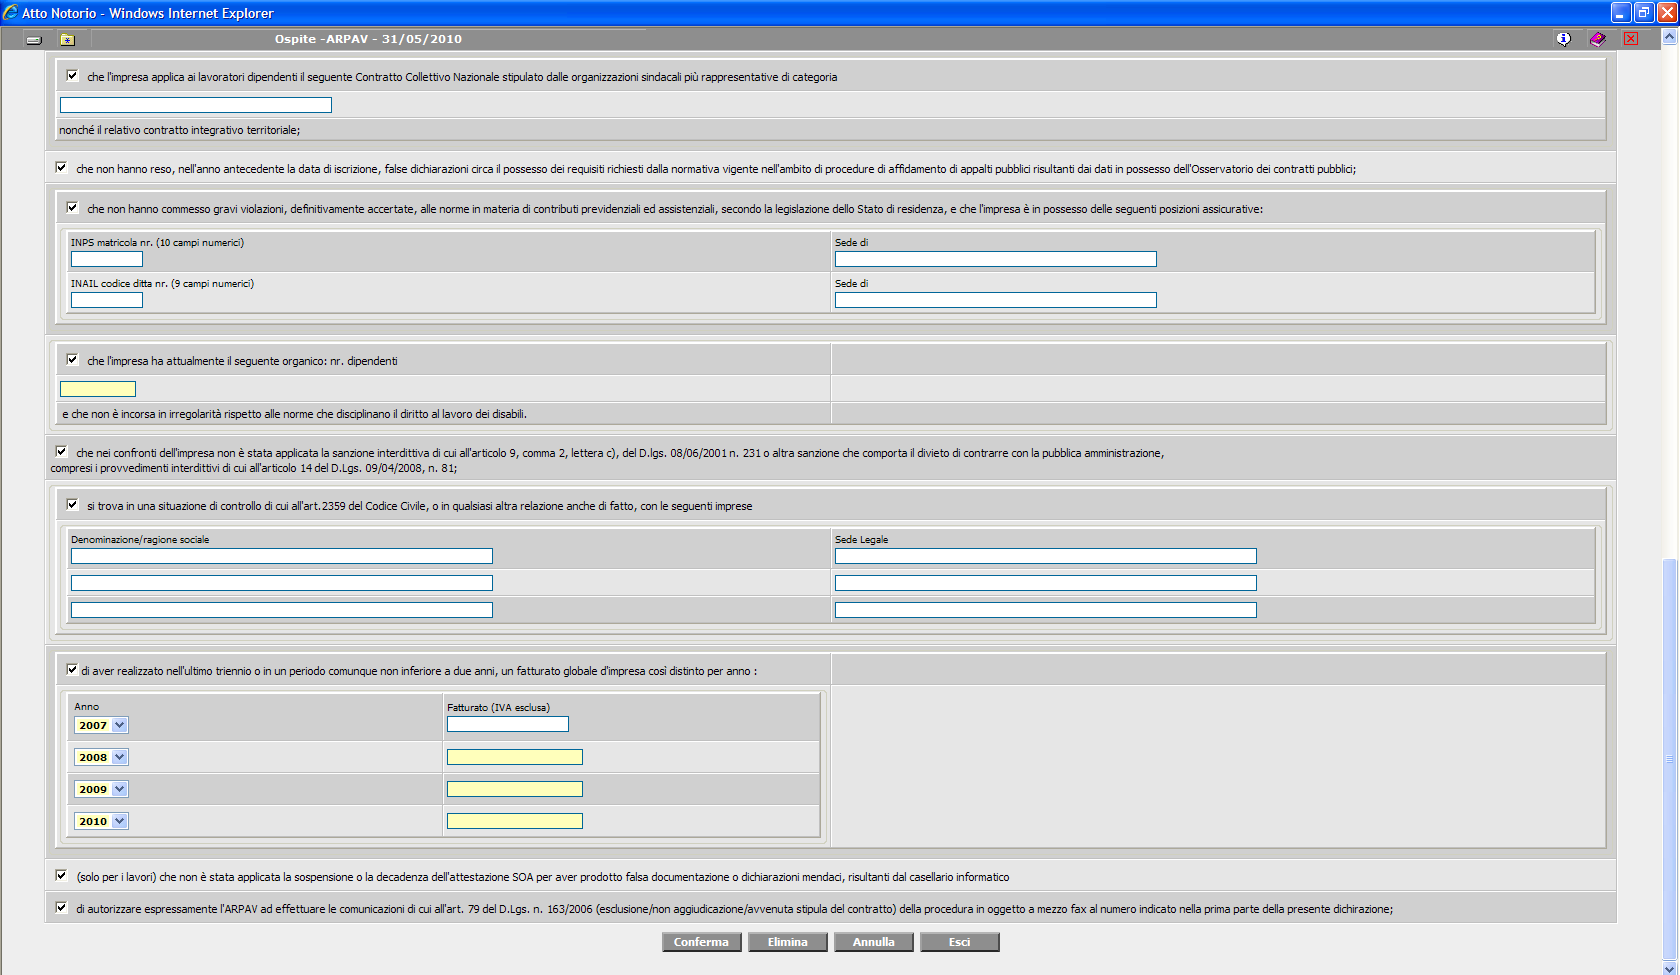
Task: Open the info speech-bubble icon
Action: pos(1563,39)
